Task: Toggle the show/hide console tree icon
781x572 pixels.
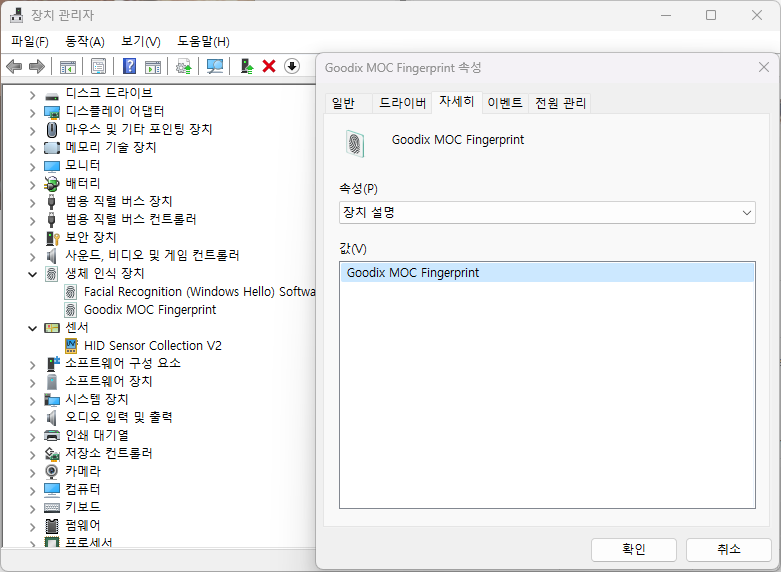Action: click(x=68, y=66)
